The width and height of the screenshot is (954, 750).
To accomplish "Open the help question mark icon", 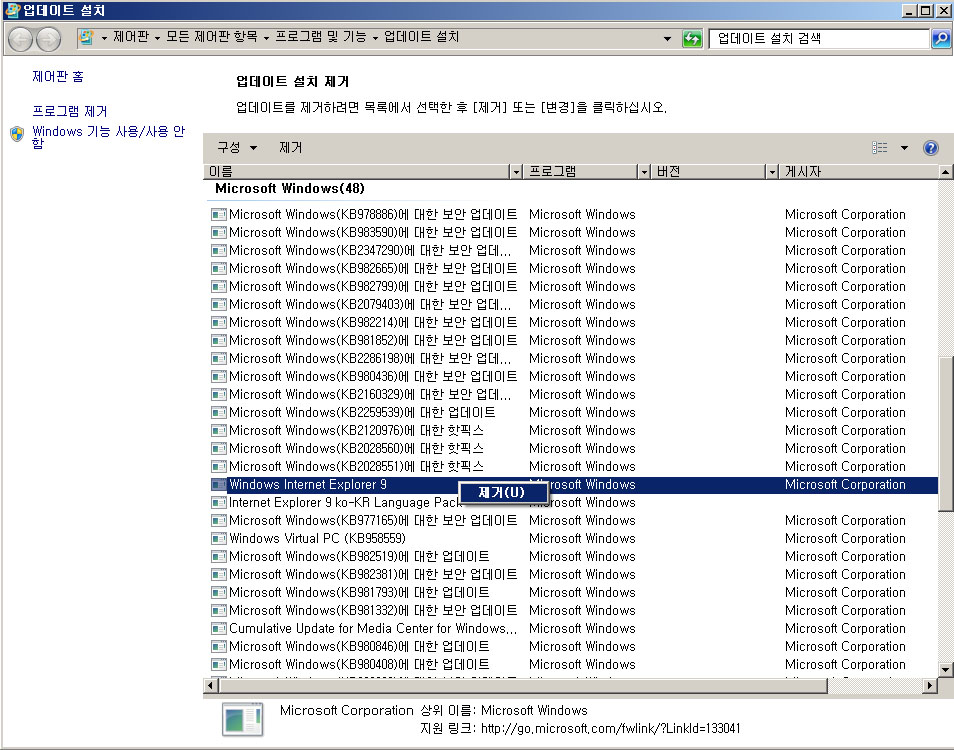I will pos(931,148).
